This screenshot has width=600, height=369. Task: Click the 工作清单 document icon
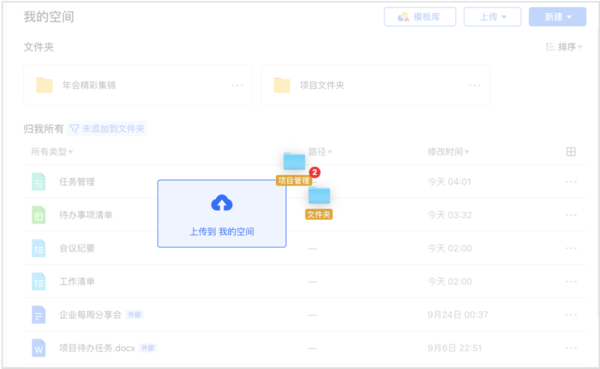click(39, 281)
